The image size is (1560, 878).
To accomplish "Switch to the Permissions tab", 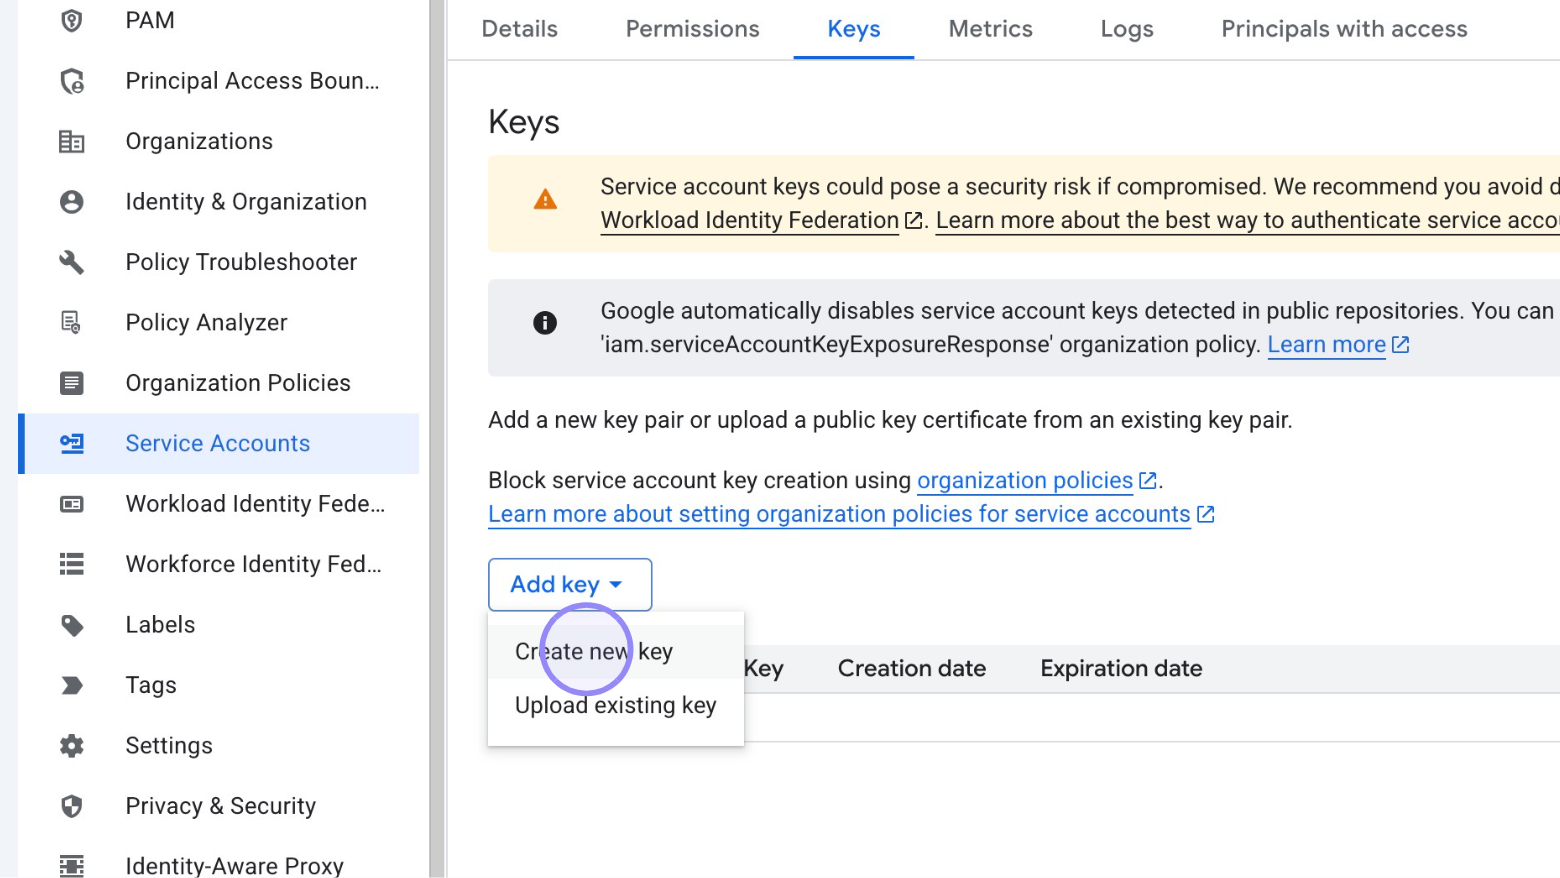I will [x=692, y=29].
